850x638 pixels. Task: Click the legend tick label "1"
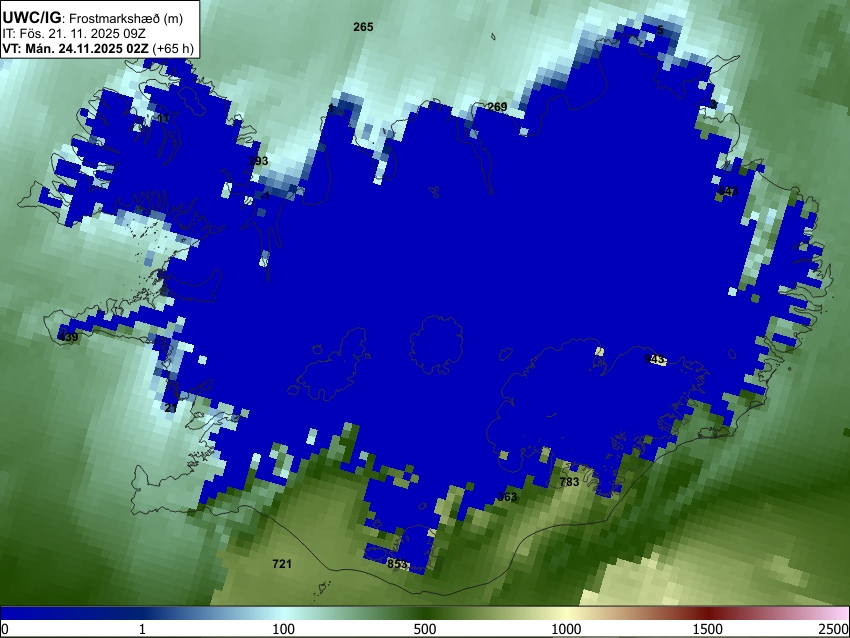point(142,629)
